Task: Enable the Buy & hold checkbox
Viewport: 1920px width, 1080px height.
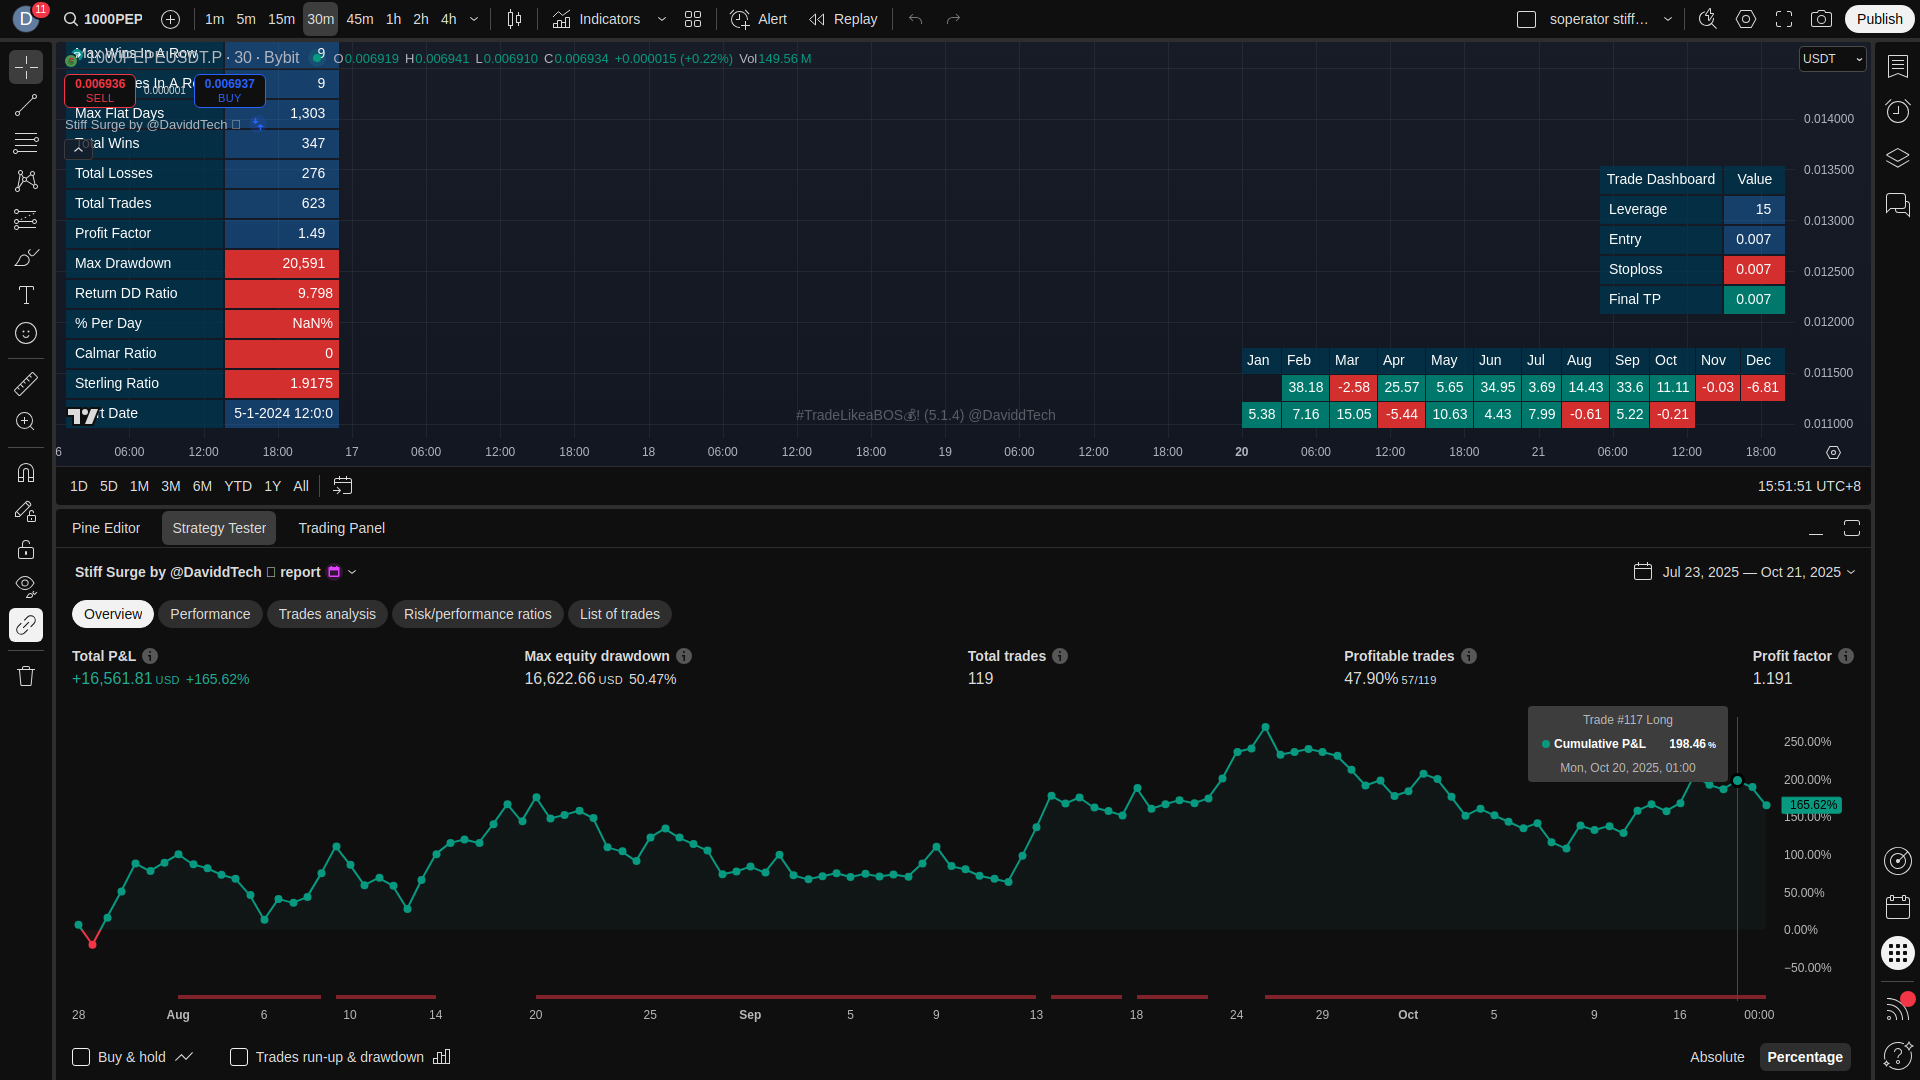Action: (x=81, y=1057)
